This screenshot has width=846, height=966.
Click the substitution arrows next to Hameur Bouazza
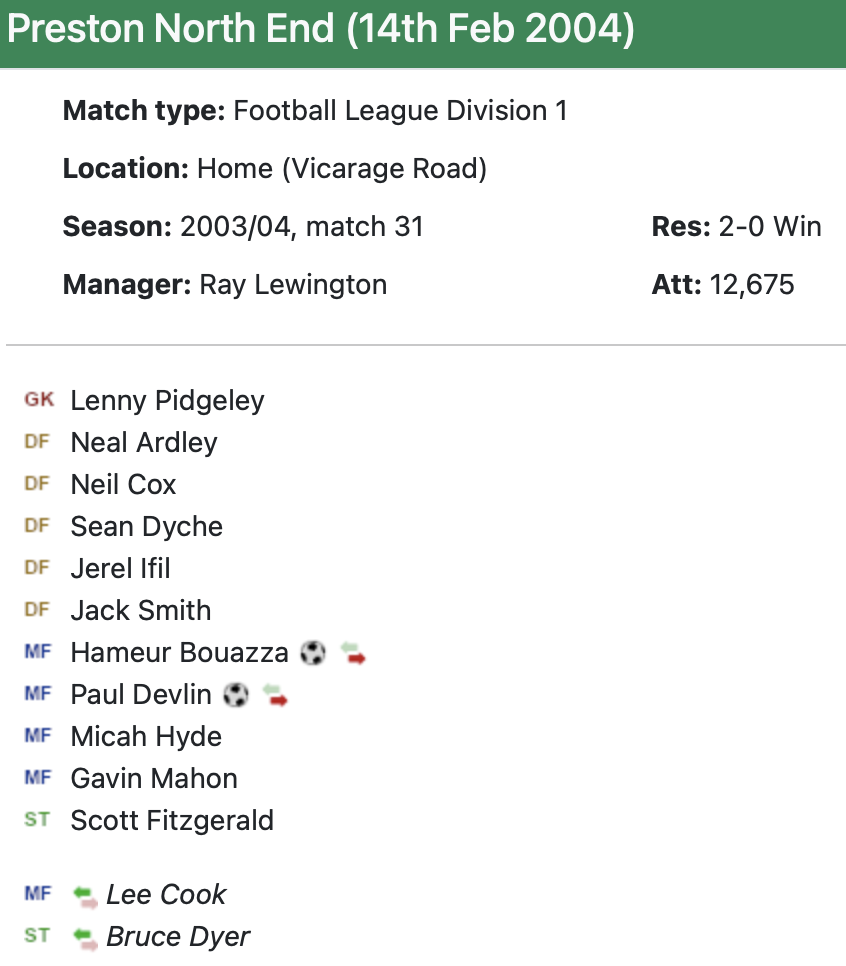352,654
